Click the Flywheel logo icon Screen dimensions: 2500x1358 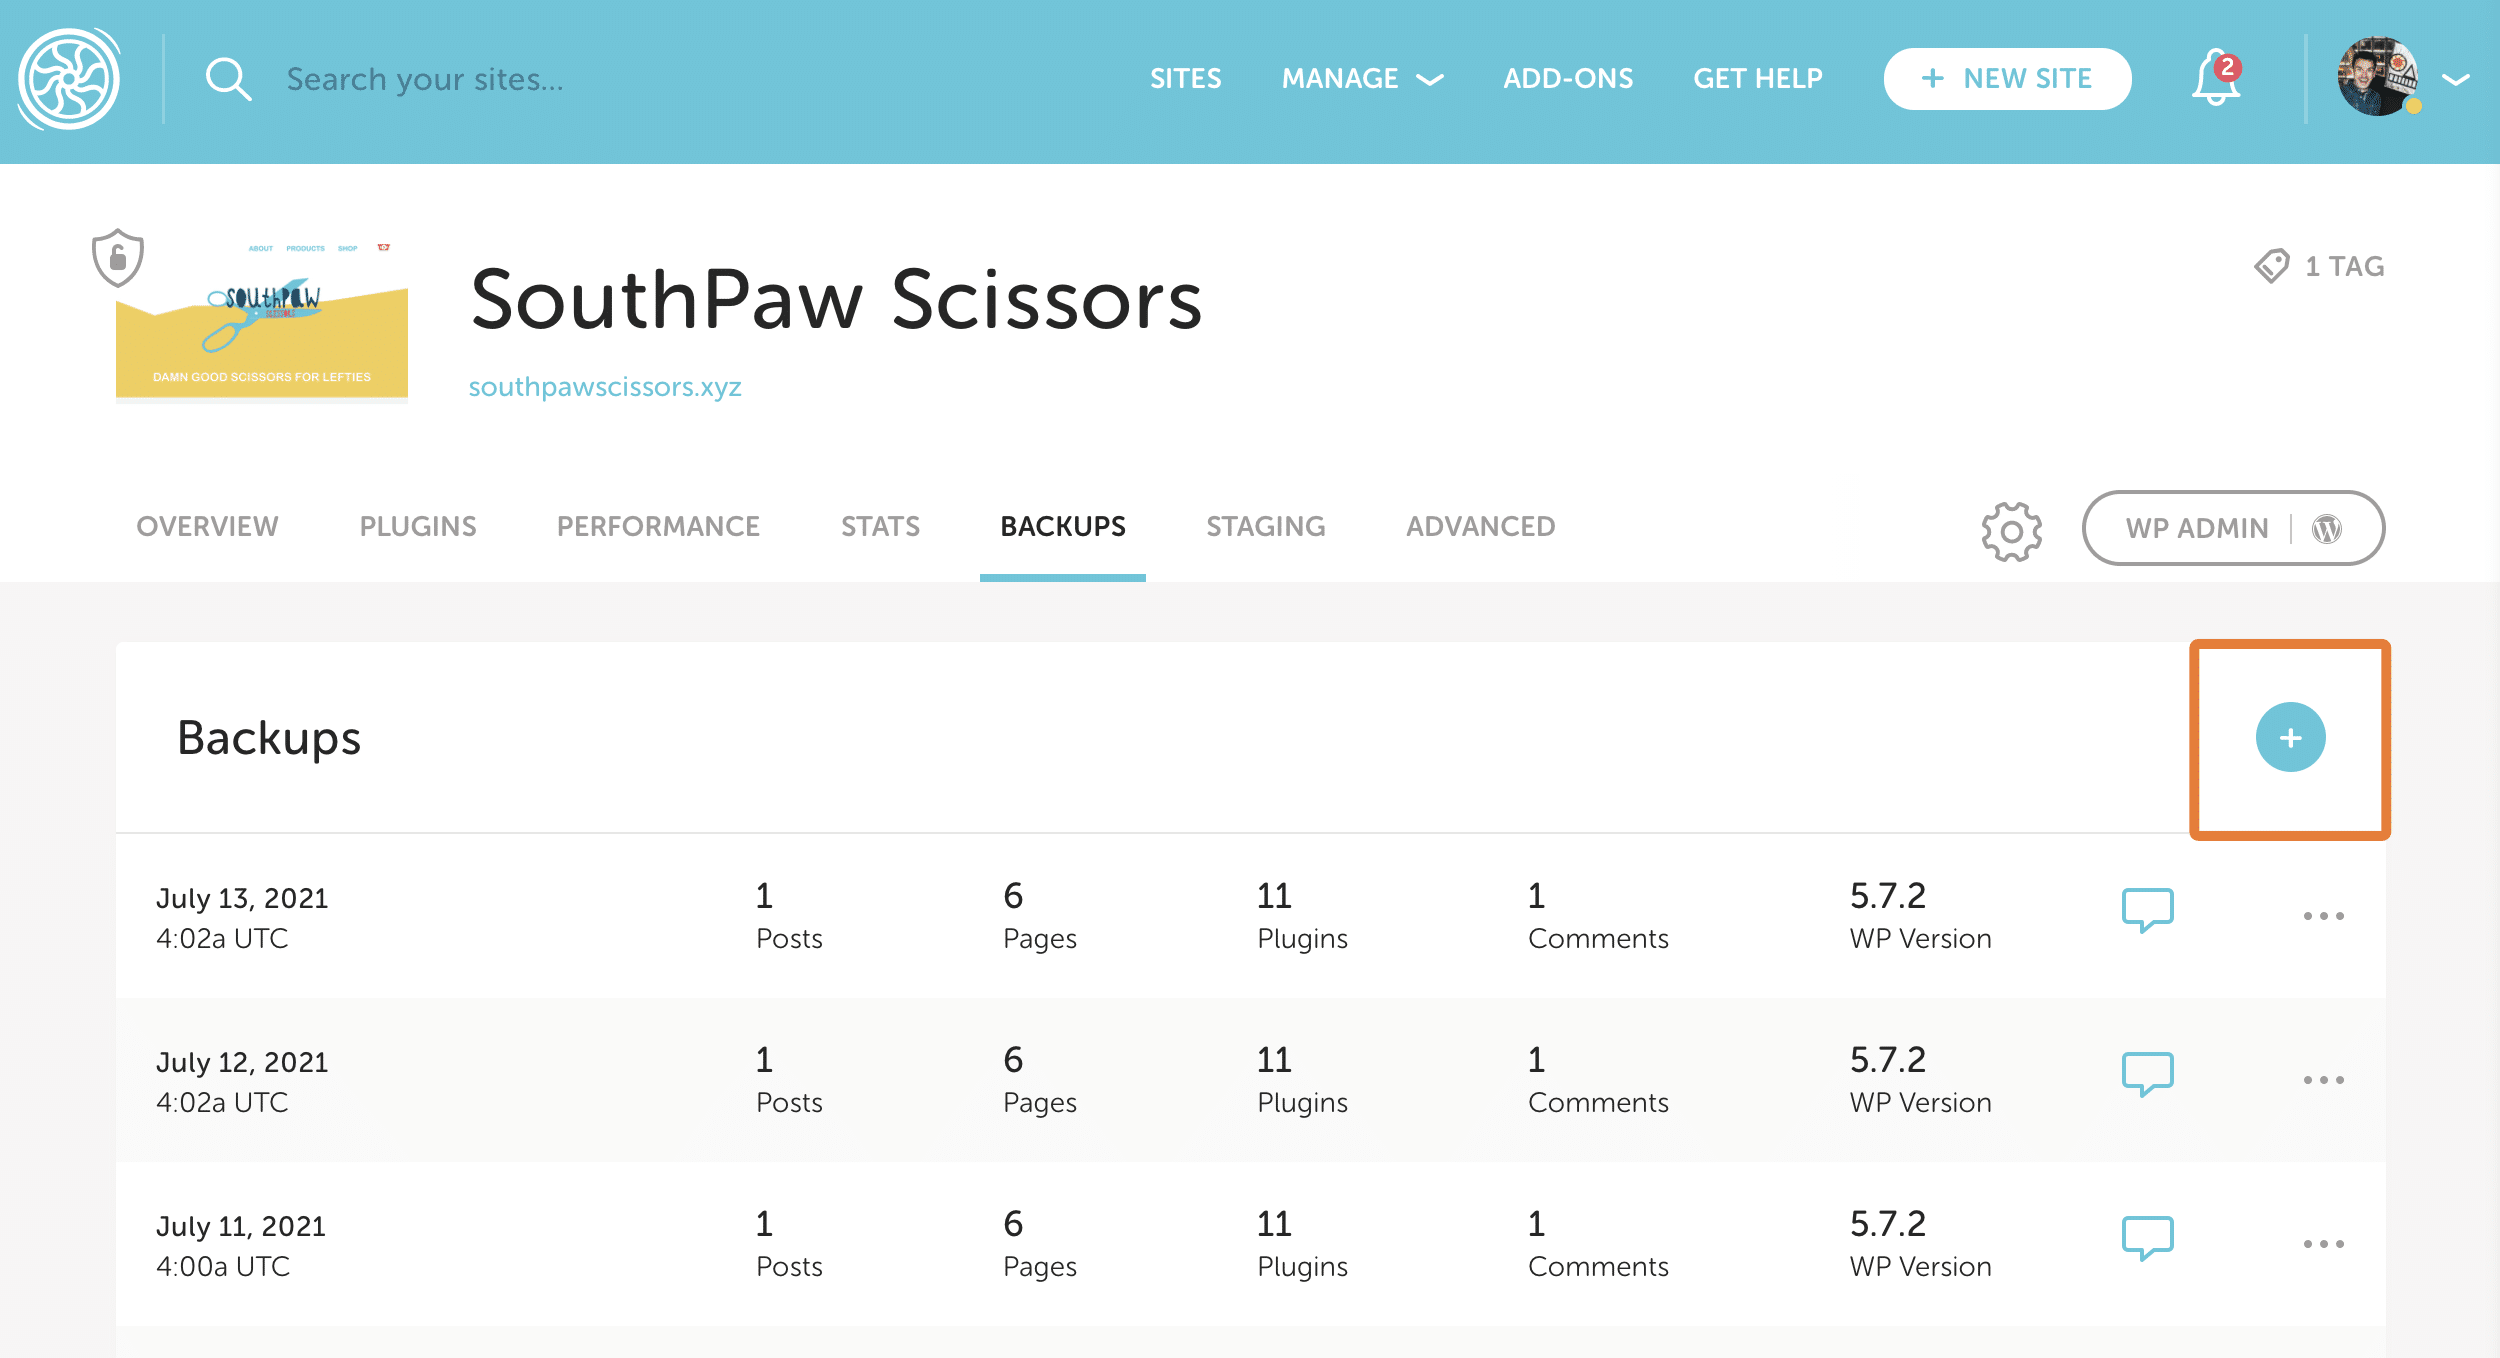[69, 79]
